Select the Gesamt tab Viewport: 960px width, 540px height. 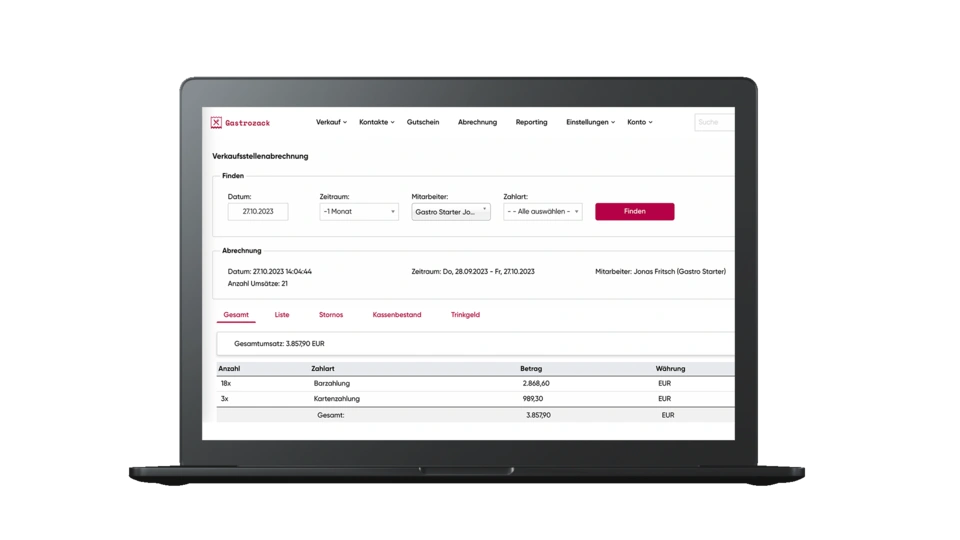coord(236,315)
